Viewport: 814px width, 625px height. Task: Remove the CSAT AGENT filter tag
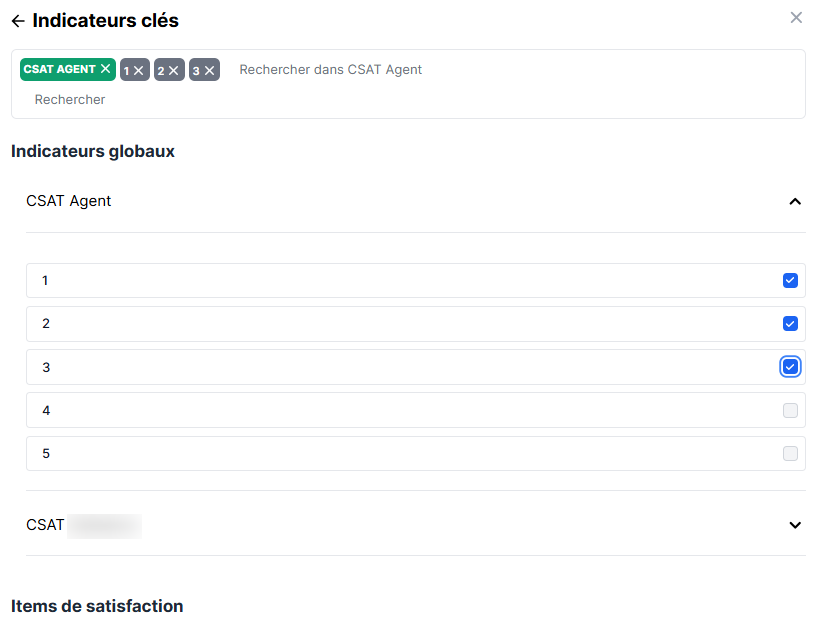pos(105,69)
